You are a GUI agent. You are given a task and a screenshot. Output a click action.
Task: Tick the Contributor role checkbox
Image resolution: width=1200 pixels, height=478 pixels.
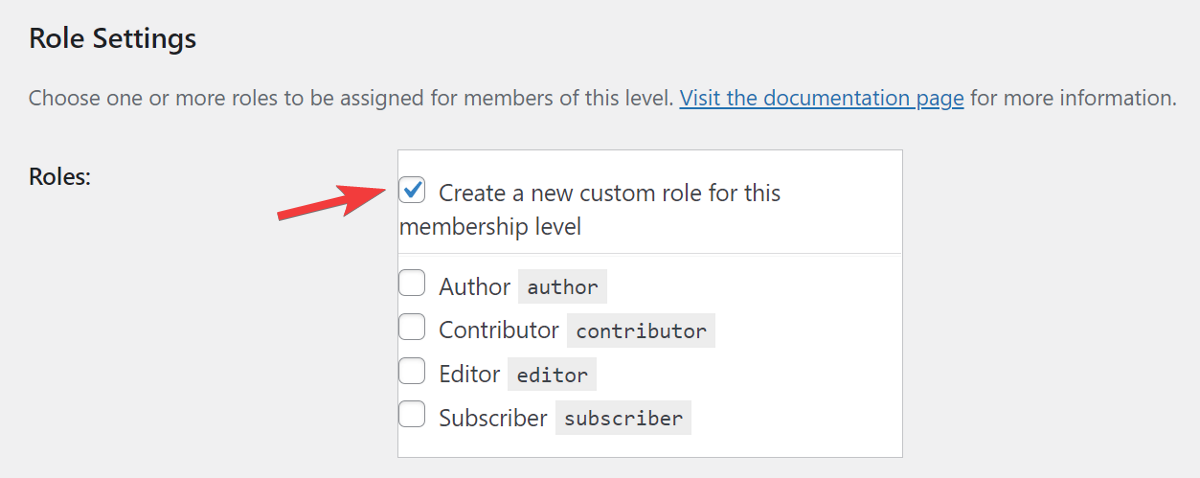click(x=412, y=328)
